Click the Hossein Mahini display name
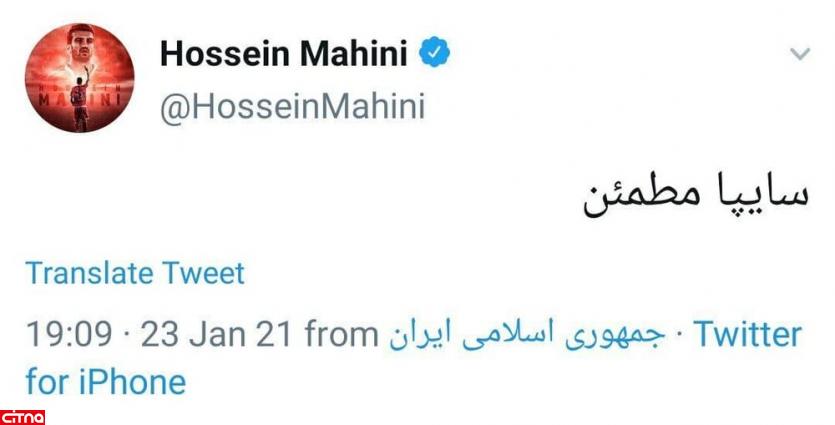This screenshot has width=835, height=425. coord(283,55)
